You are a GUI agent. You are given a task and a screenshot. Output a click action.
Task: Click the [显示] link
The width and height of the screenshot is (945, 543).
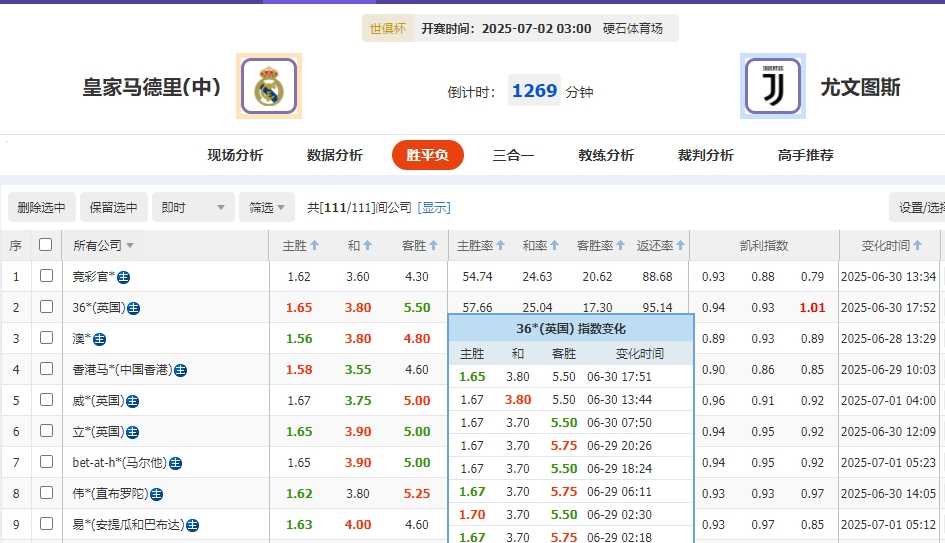click(x=434, y=207)
